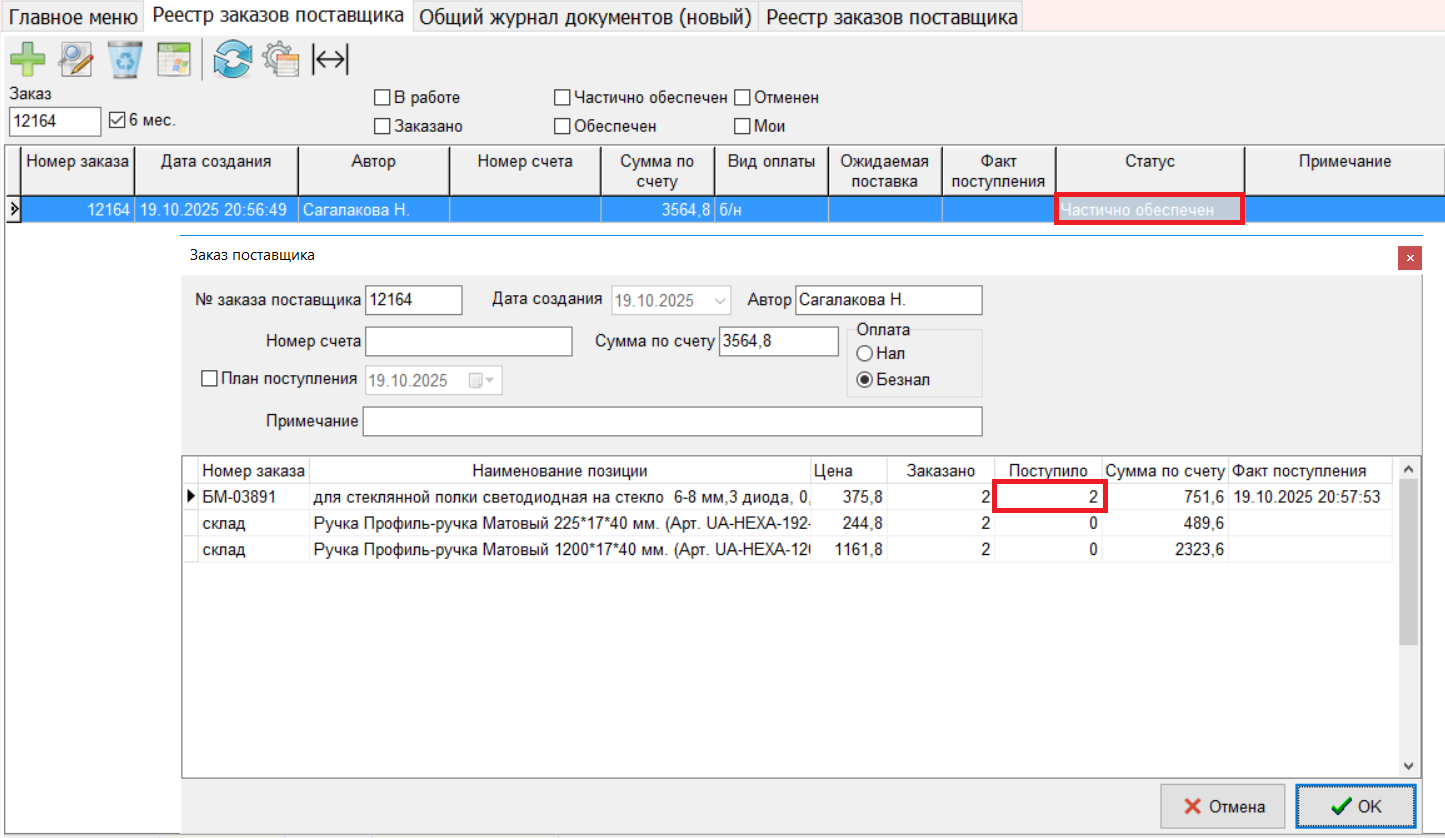
Task: Click the green plus add order icon
Action: coord(28,60)
